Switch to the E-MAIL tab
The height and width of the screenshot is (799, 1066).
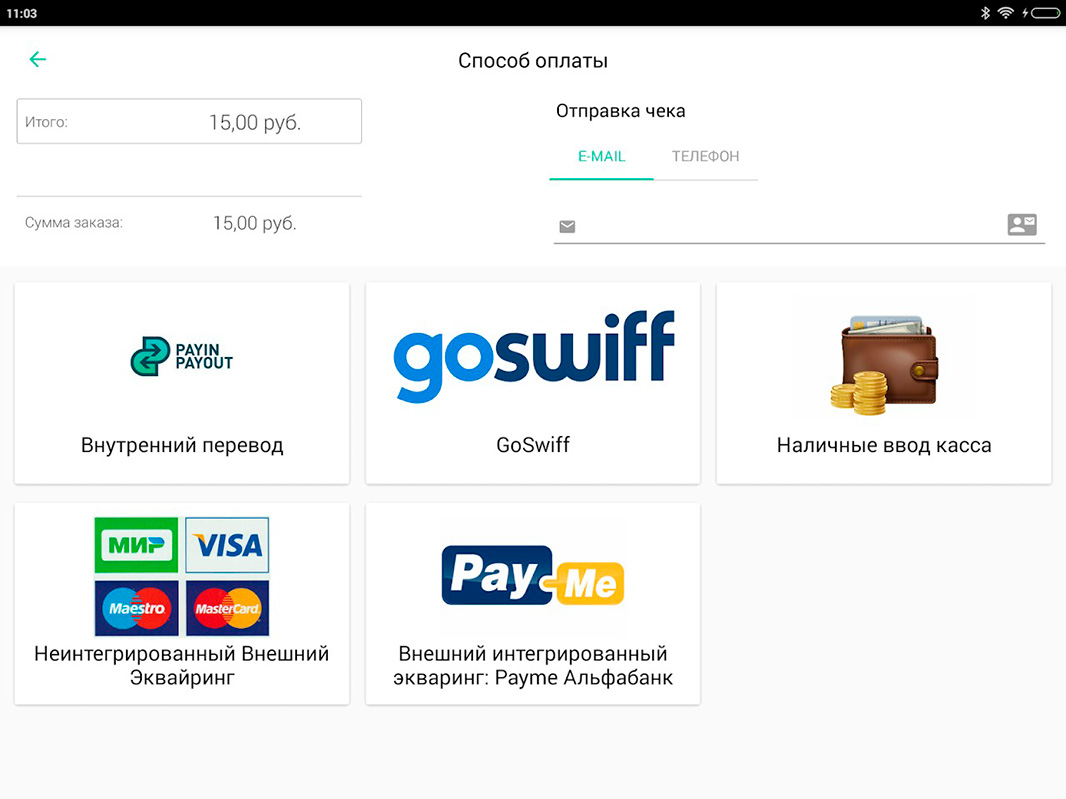[x=602, y=157]
